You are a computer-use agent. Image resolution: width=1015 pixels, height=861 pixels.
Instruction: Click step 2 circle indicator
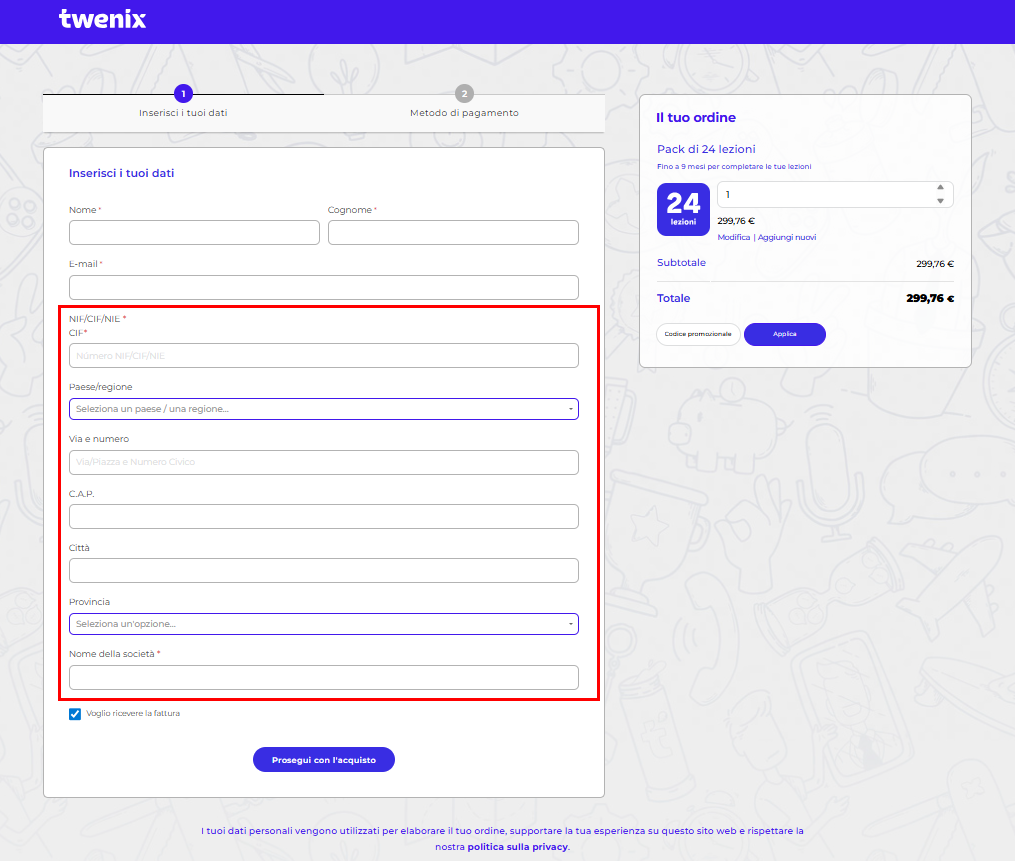click(464, 94)
